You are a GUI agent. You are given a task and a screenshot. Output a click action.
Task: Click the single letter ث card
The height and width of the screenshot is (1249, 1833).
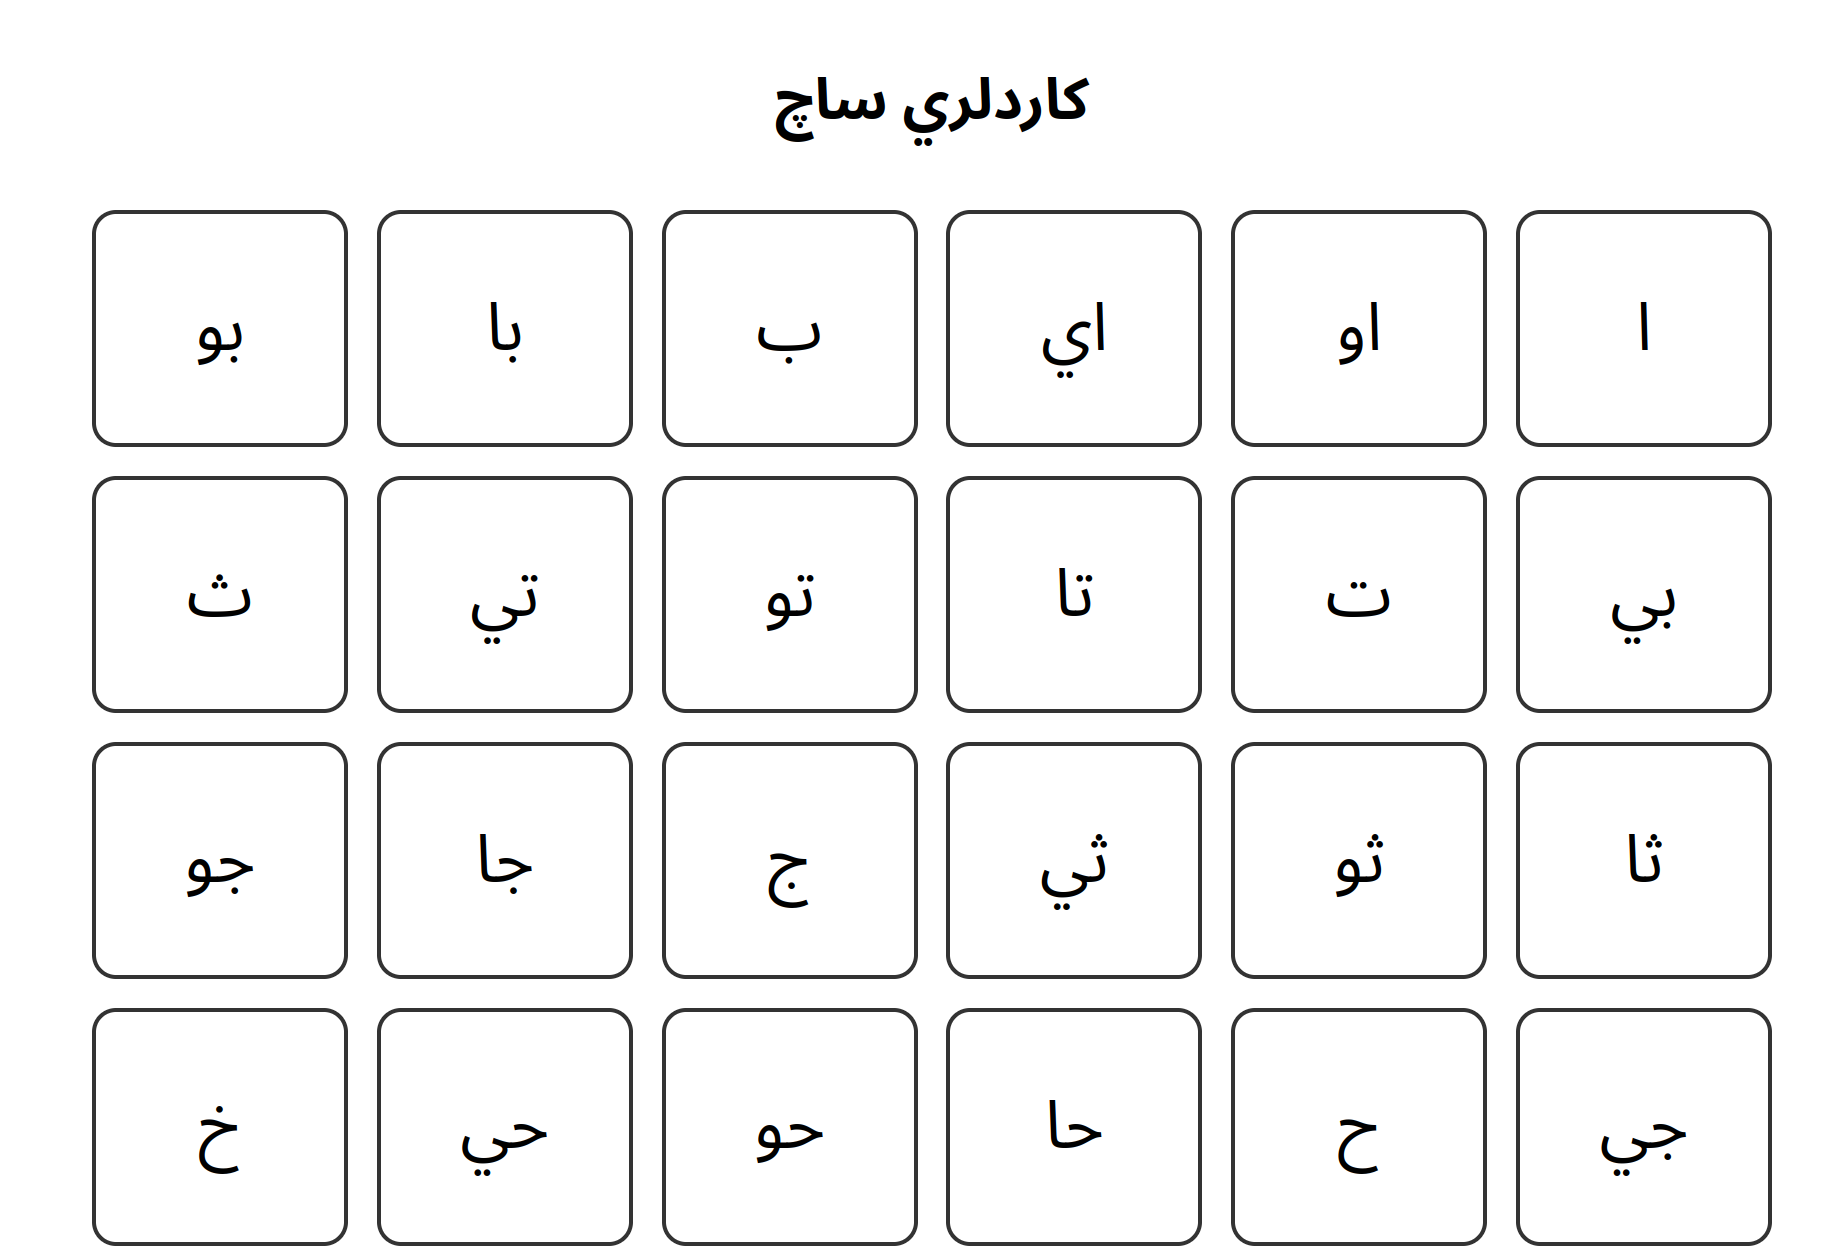pyautogui.click(x=219, y=594)
